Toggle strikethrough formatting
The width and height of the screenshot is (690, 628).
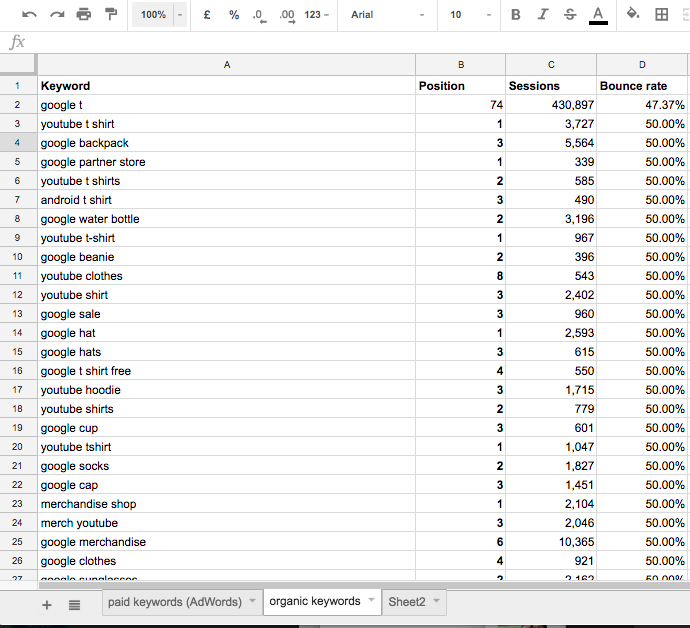coord(570,15)
